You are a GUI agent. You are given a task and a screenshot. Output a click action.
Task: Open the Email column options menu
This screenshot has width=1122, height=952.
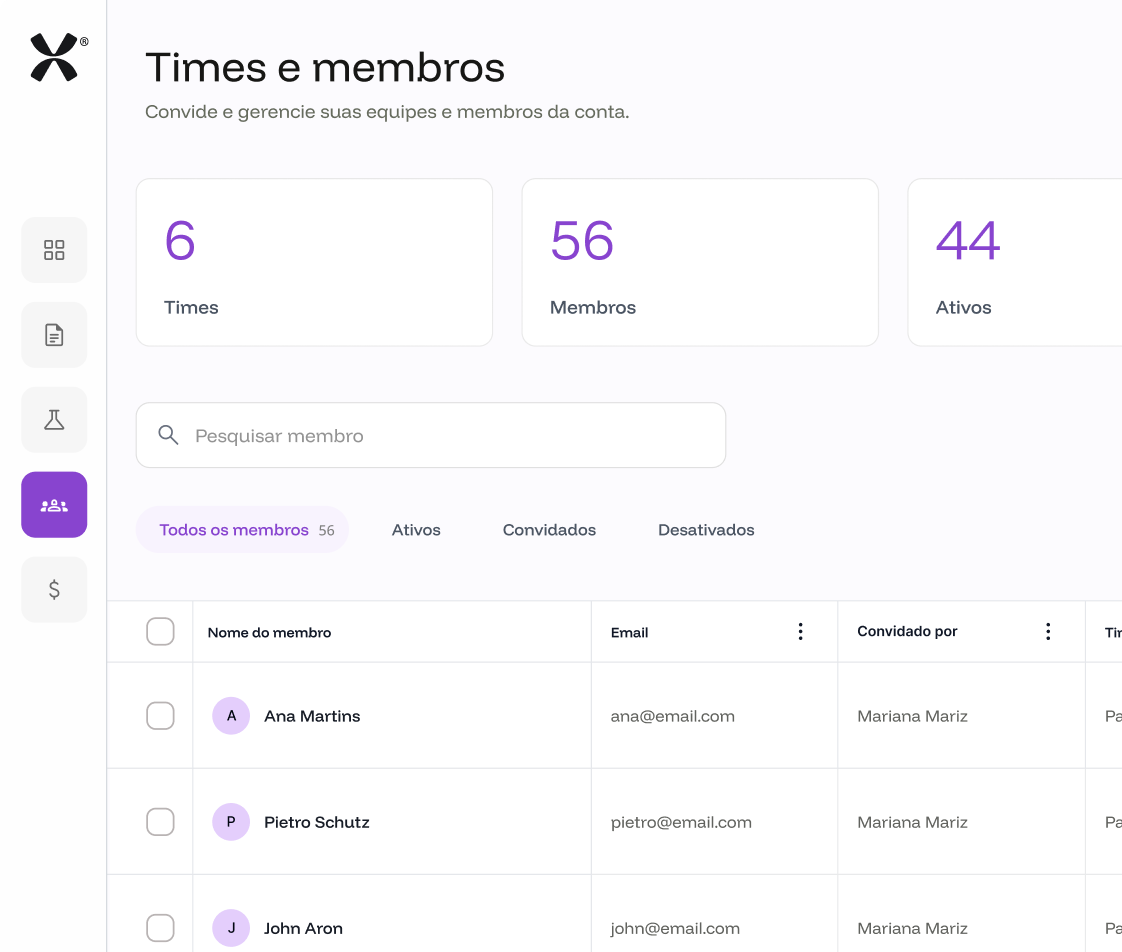pos(800,632)
